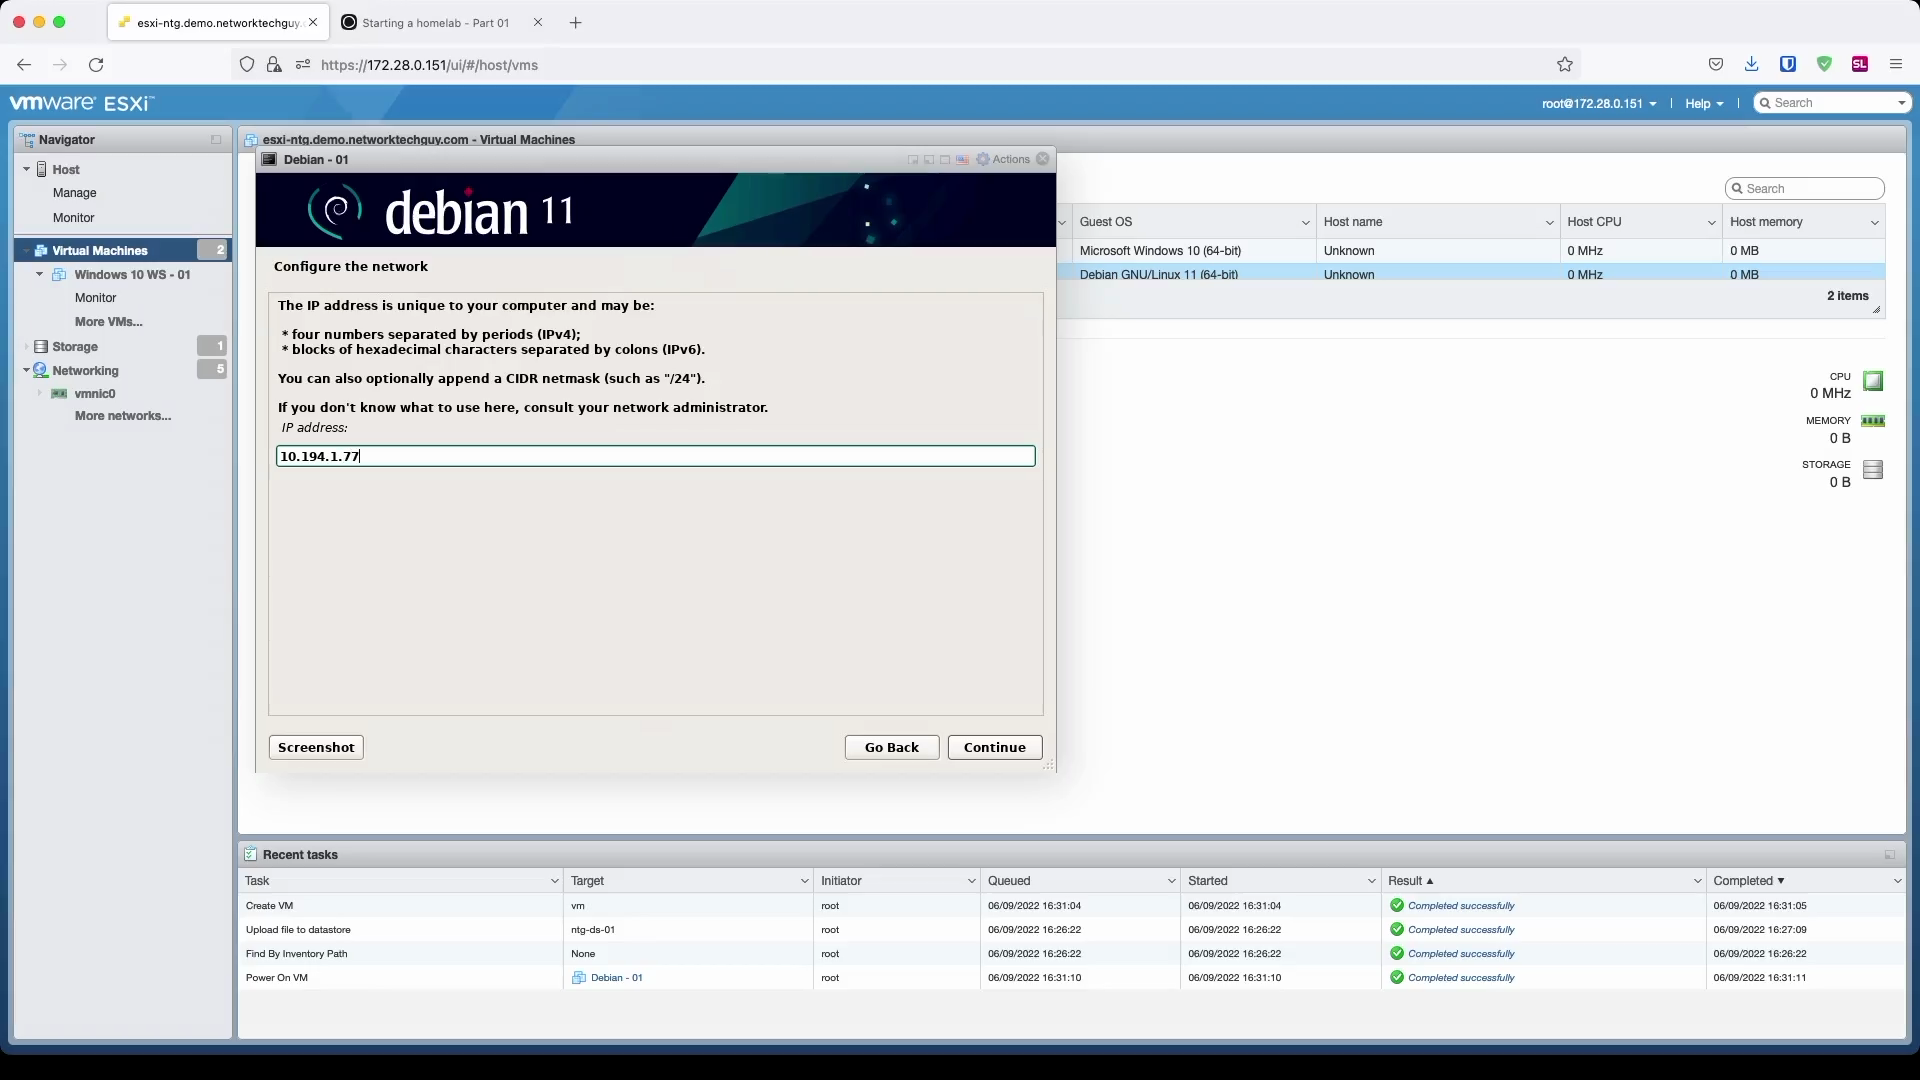The image size is (1920, 1080).
Task: Reload the browser page
Action: pyautogui.click(x=96, y=65)
